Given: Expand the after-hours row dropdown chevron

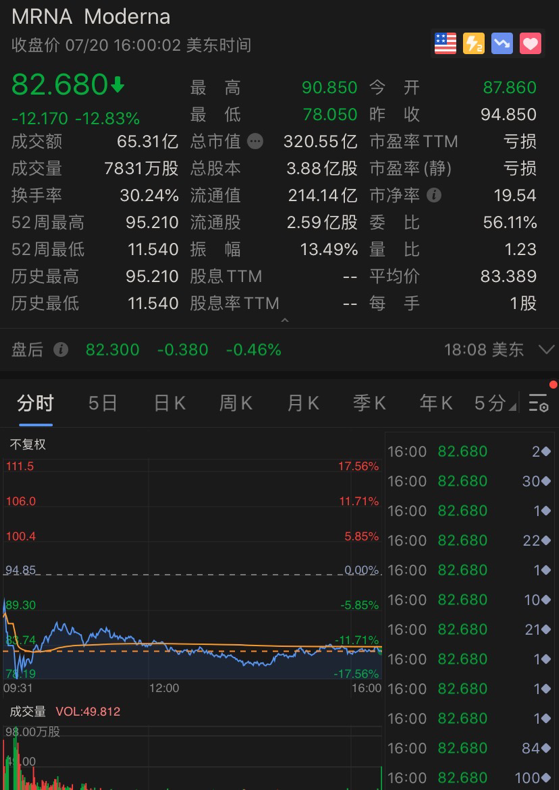Looking at the screenshot, I should pos(546,349).
